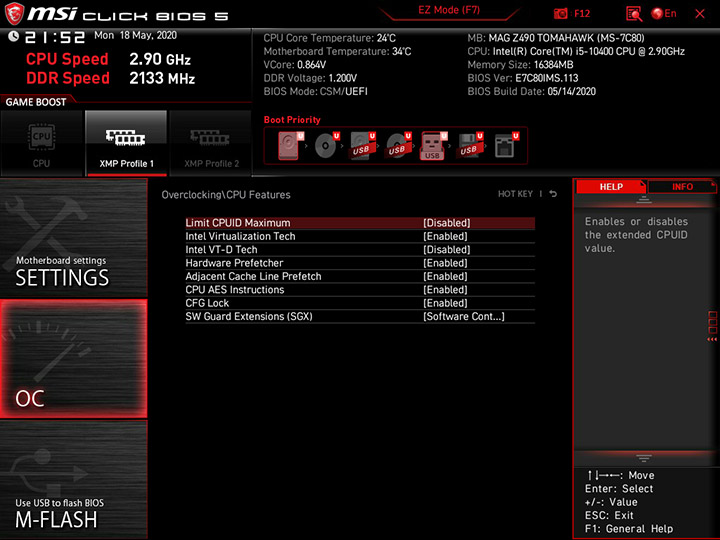Click the CPU Speed 2.90 GHz value
The image size is (720, 540).
pyautogui.click(x=160, y=59)
